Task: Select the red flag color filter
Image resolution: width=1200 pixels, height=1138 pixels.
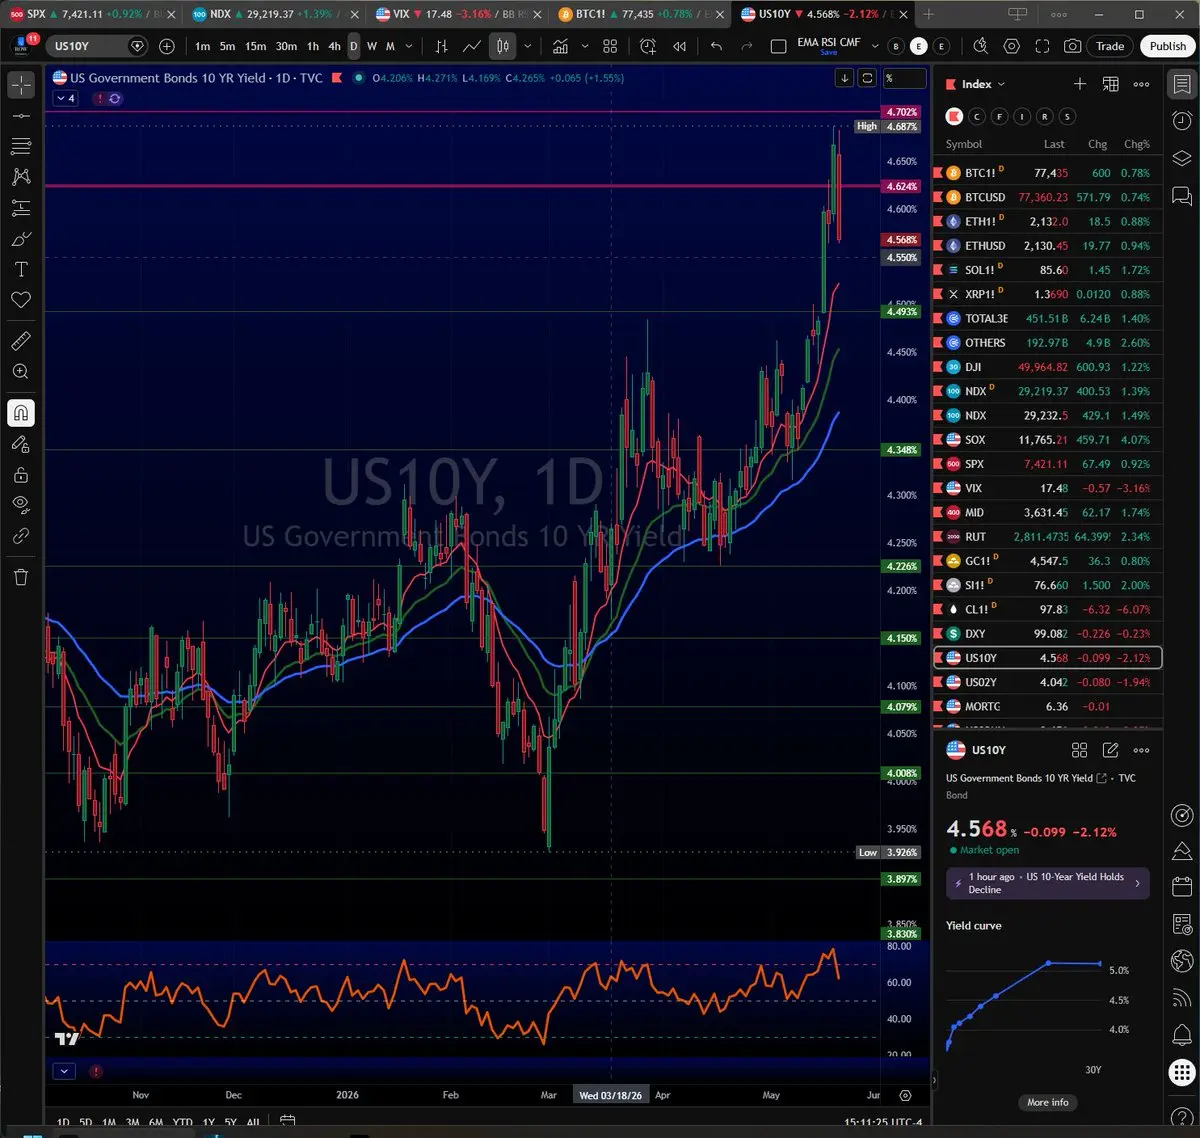Action: [953, 116]
